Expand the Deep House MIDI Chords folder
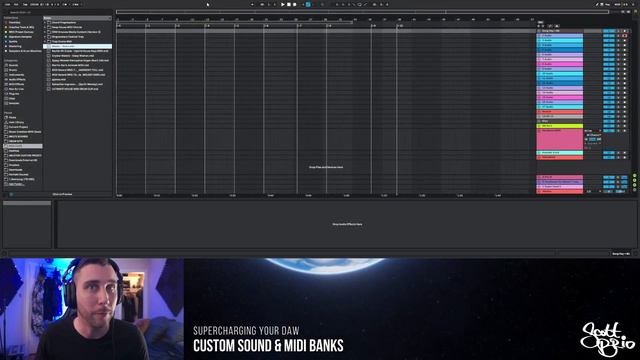Screen dimensions: 640x360 tap(45, 27)
